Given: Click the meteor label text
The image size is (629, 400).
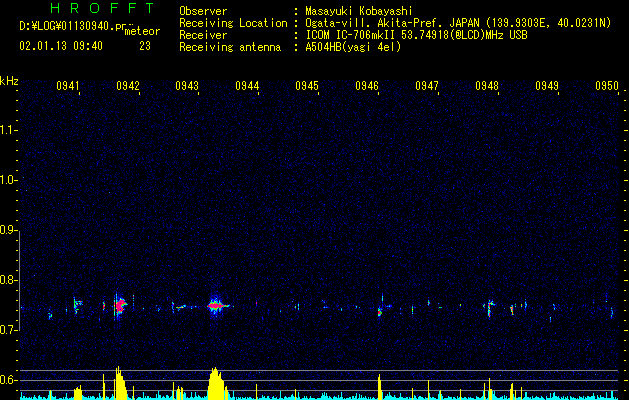Looking at the screenshot, I should (142, 31).
